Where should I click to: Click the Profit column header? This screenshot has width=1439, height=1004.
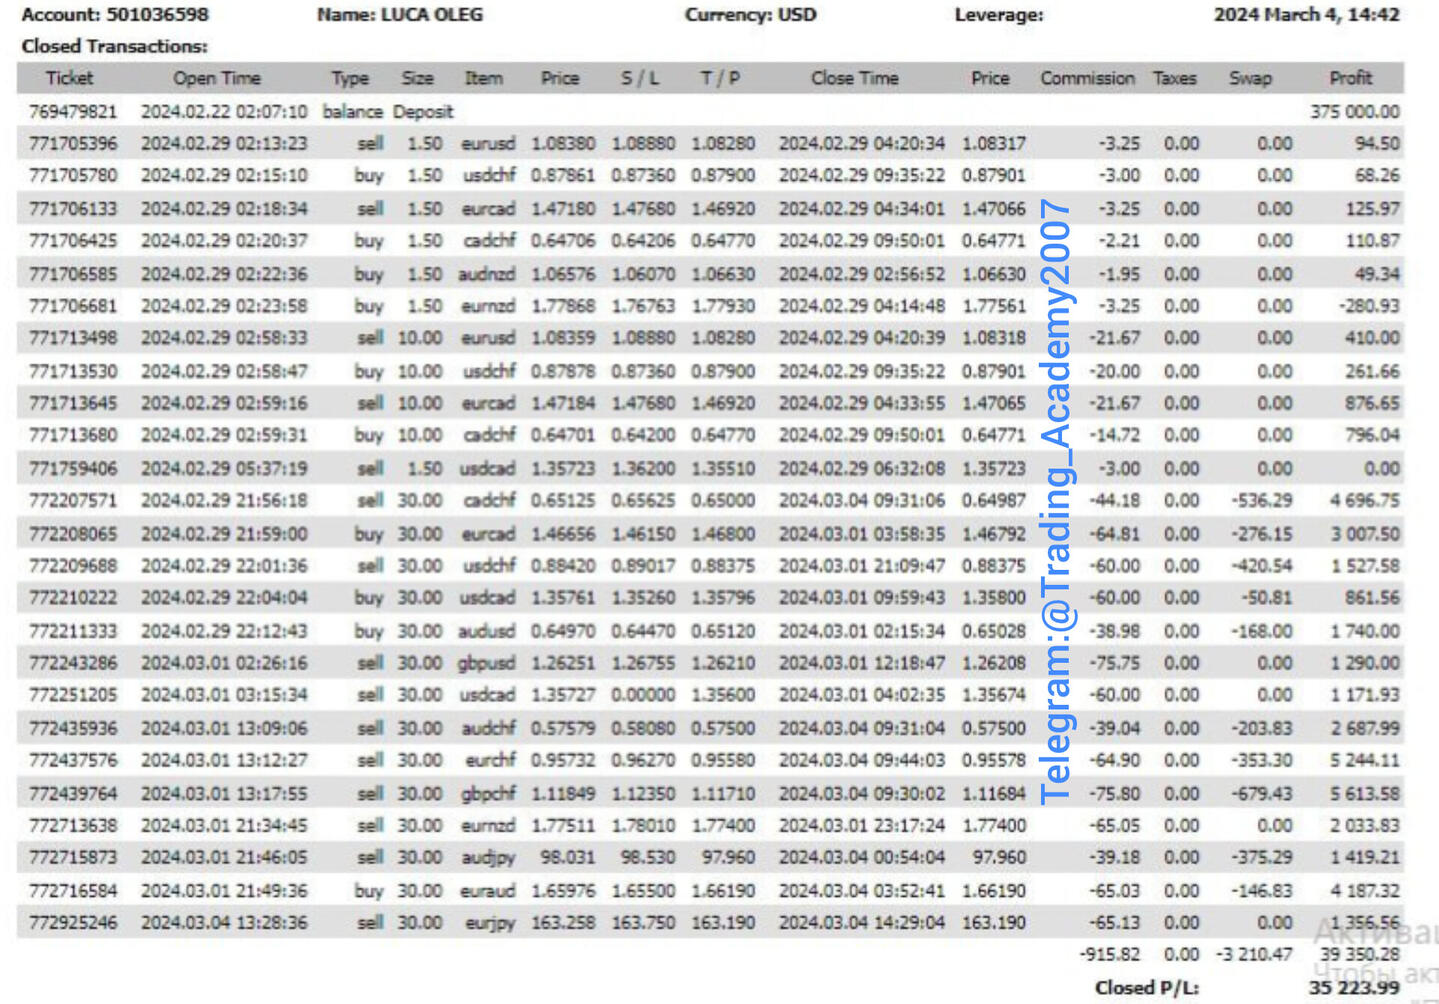point(1350,78)
